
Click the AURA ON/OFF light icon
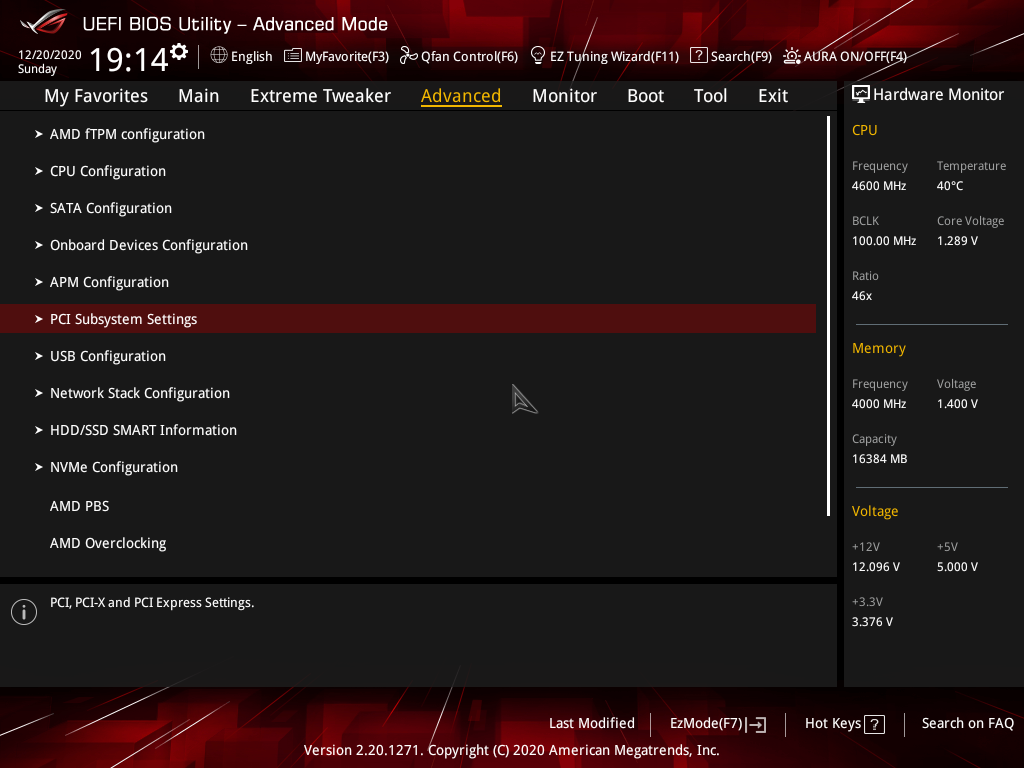792,56
